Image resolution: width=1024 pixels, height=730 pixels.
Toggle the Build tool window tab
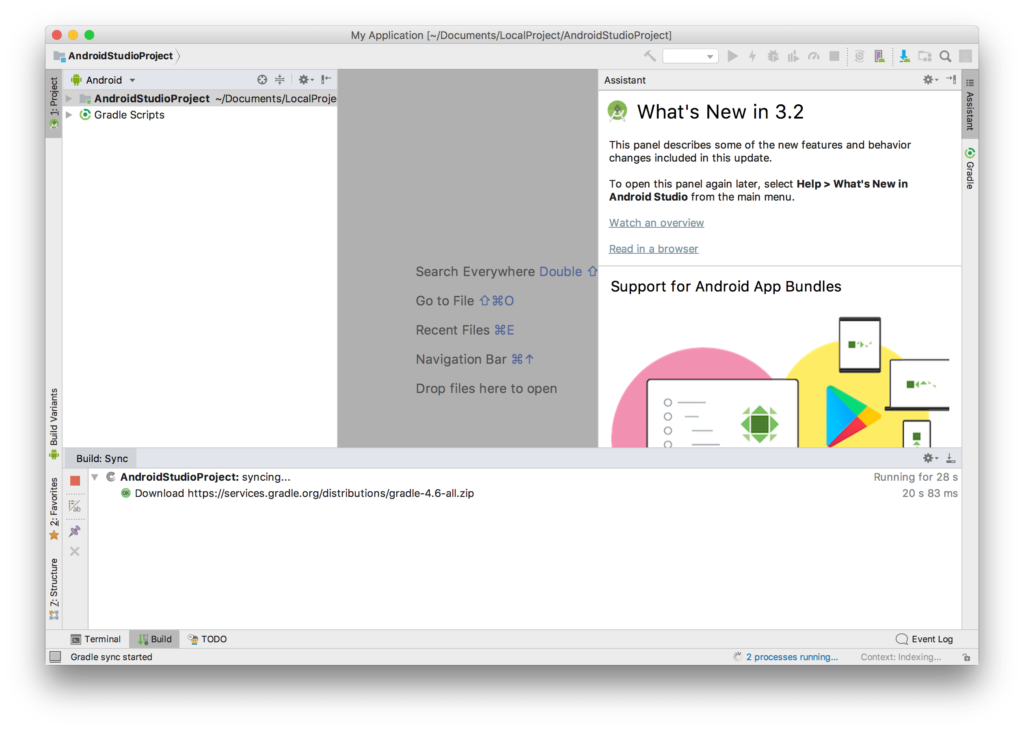(155, 639)
